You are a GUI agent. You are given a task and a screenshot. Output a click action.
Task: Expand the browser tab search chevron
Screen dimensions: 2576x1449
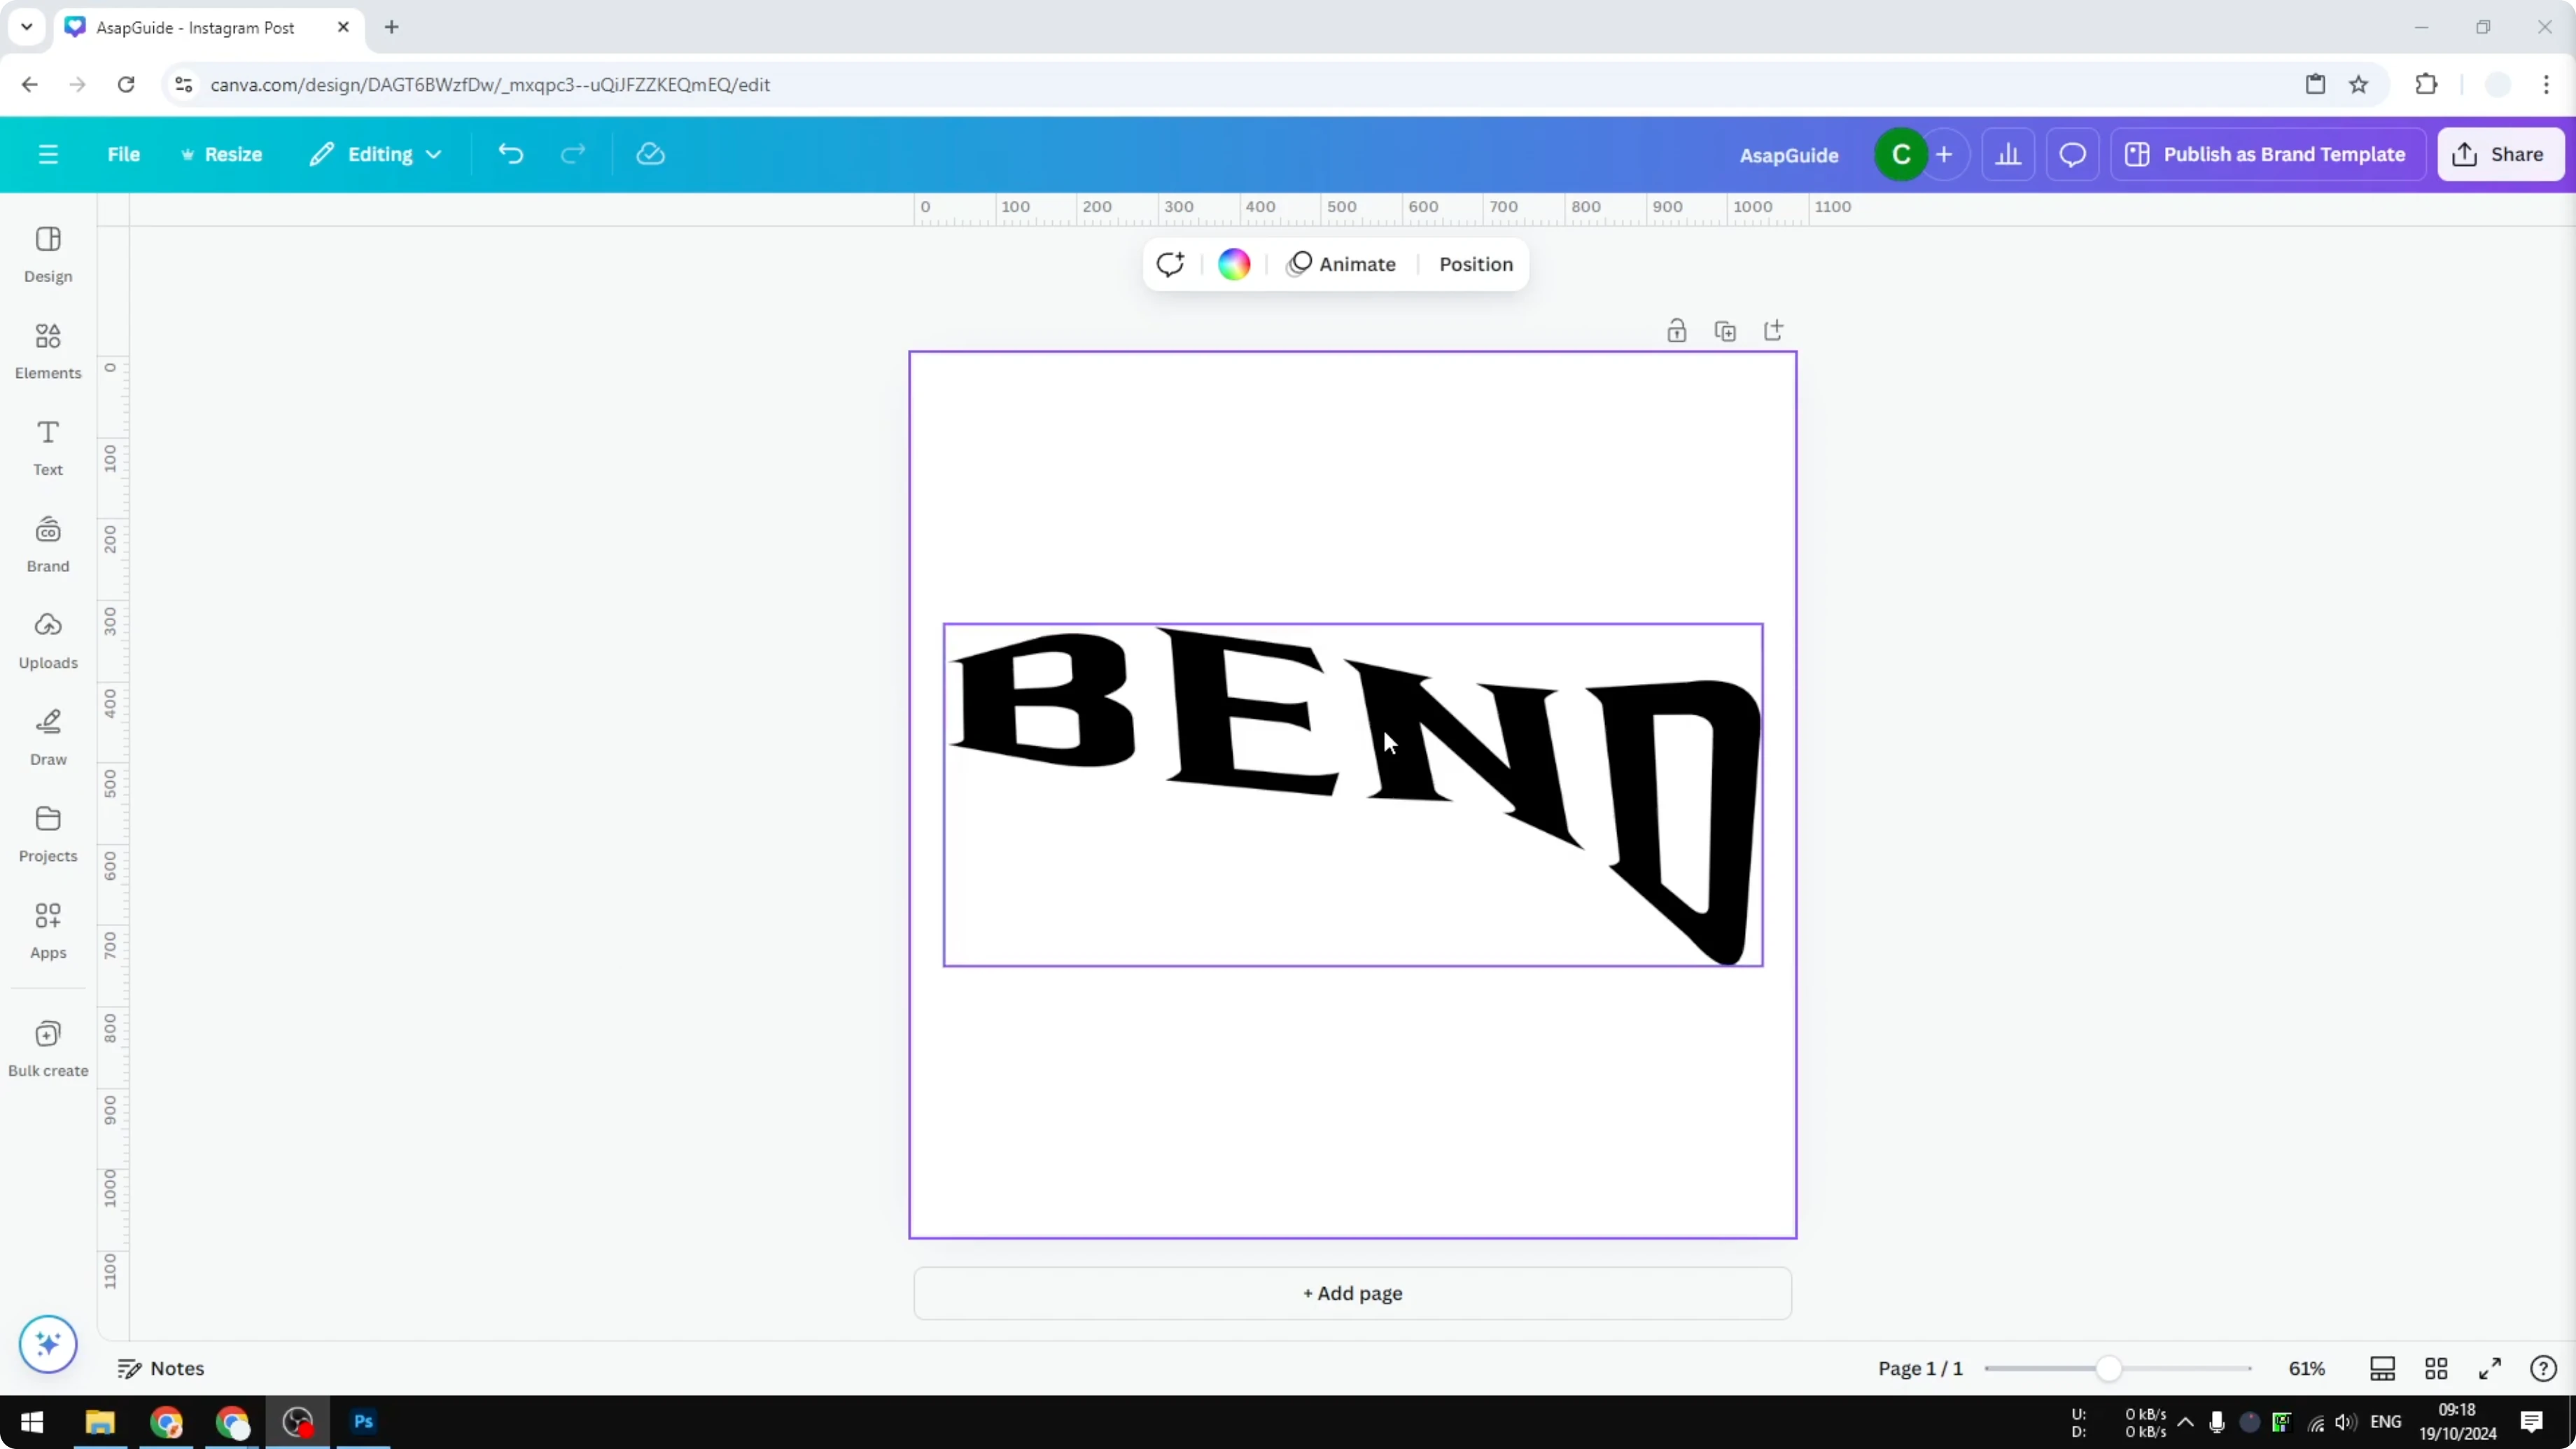click(26, 27)
